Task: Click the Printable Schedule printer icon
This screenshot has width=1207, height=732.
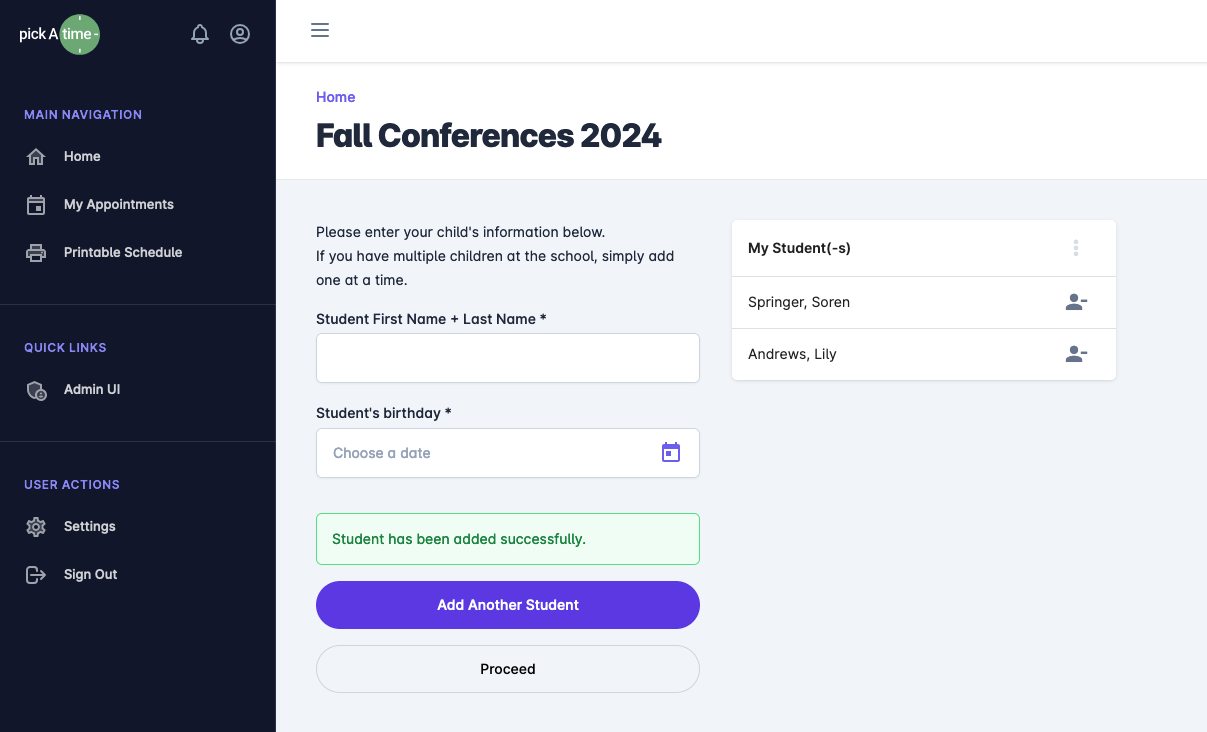Action: 36,253
